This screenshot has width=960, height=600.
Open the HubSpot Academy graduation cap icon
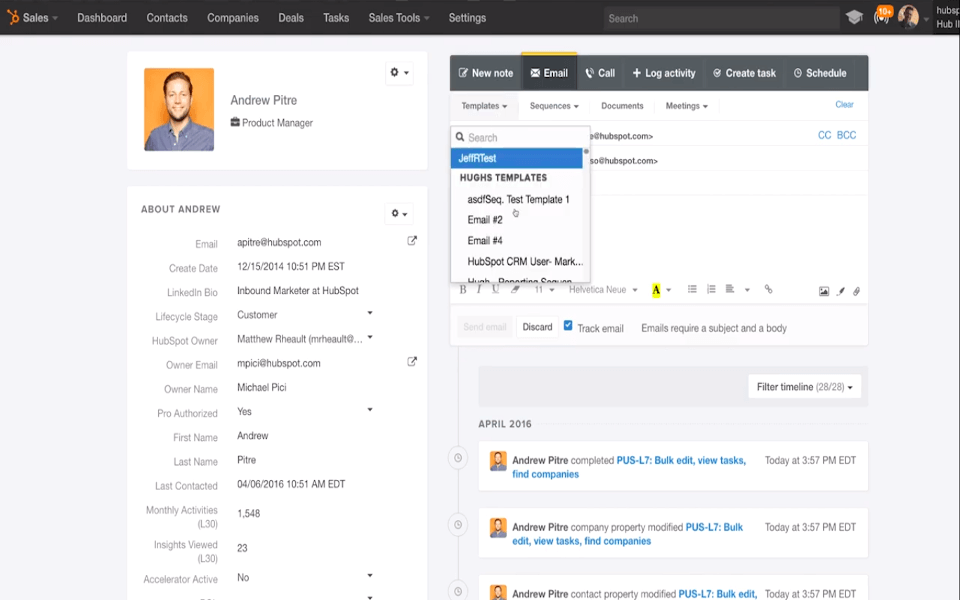[x=854, y=17]
